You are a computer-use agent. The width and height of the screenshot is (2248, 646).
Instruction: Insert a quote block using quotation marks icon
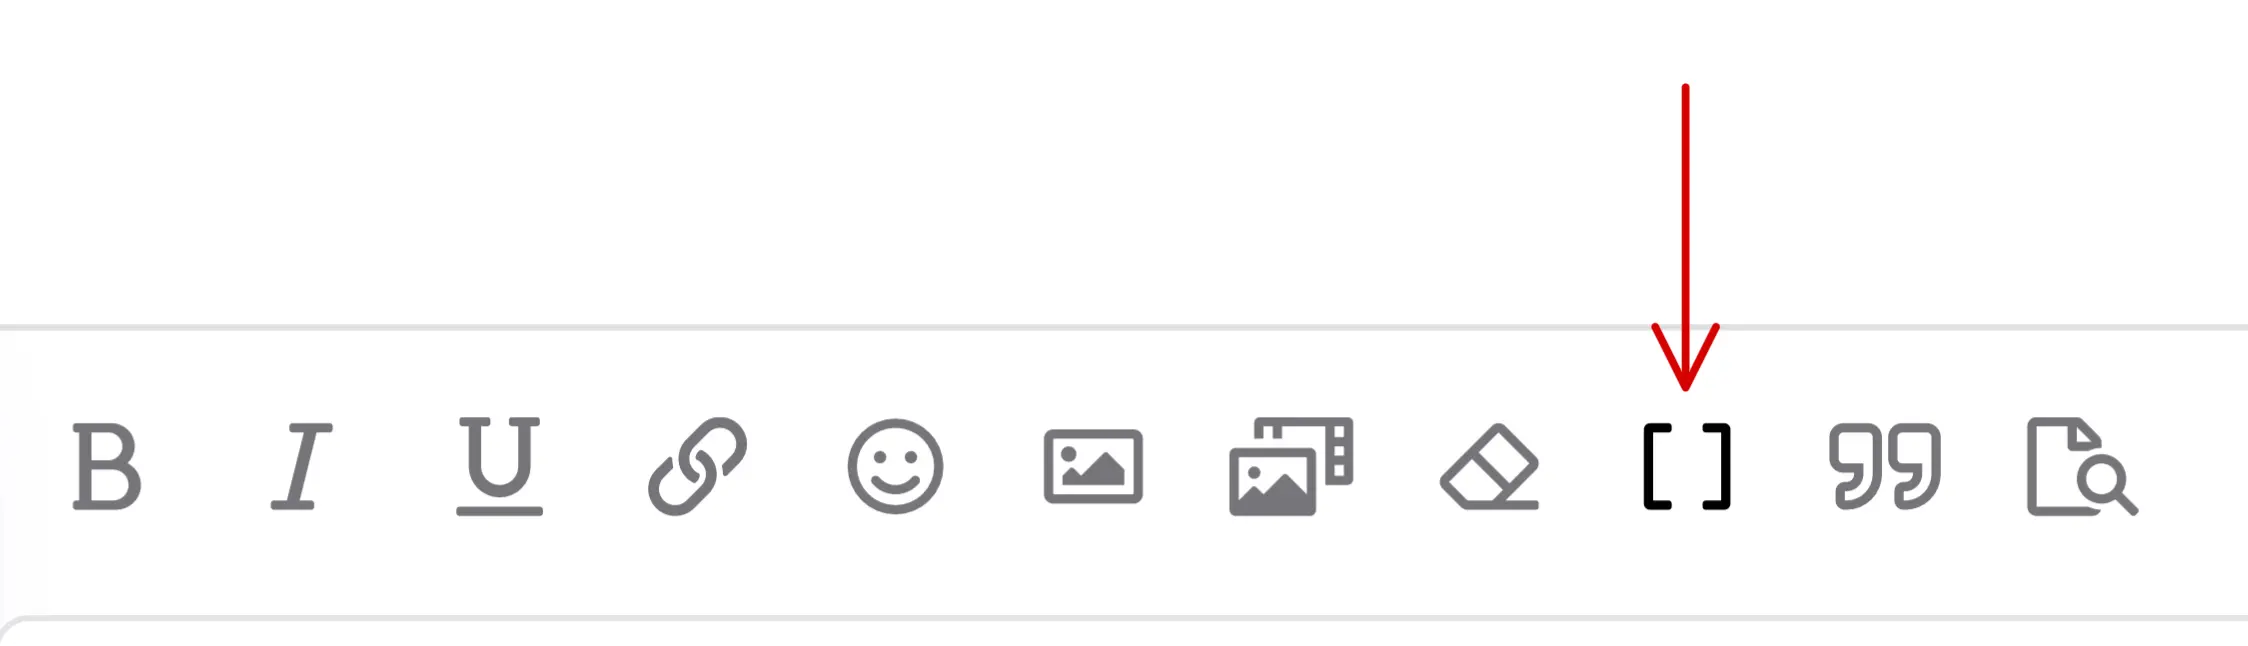tap(1885, 466)
